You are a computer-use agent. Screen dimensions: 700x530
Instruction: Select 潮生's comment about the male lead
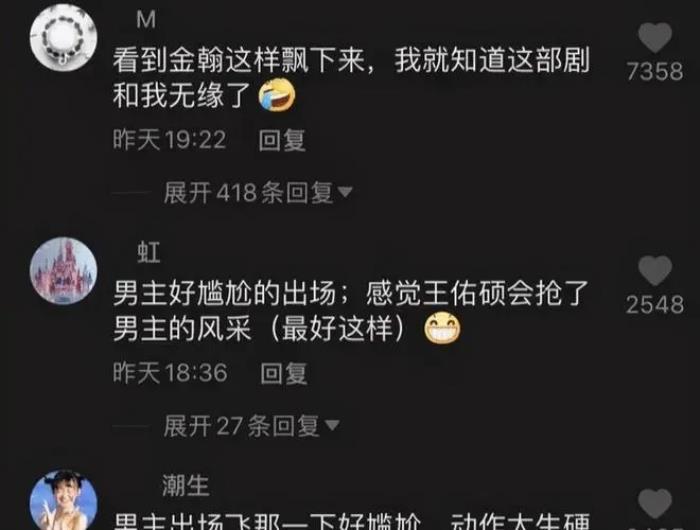click(352, 522)
